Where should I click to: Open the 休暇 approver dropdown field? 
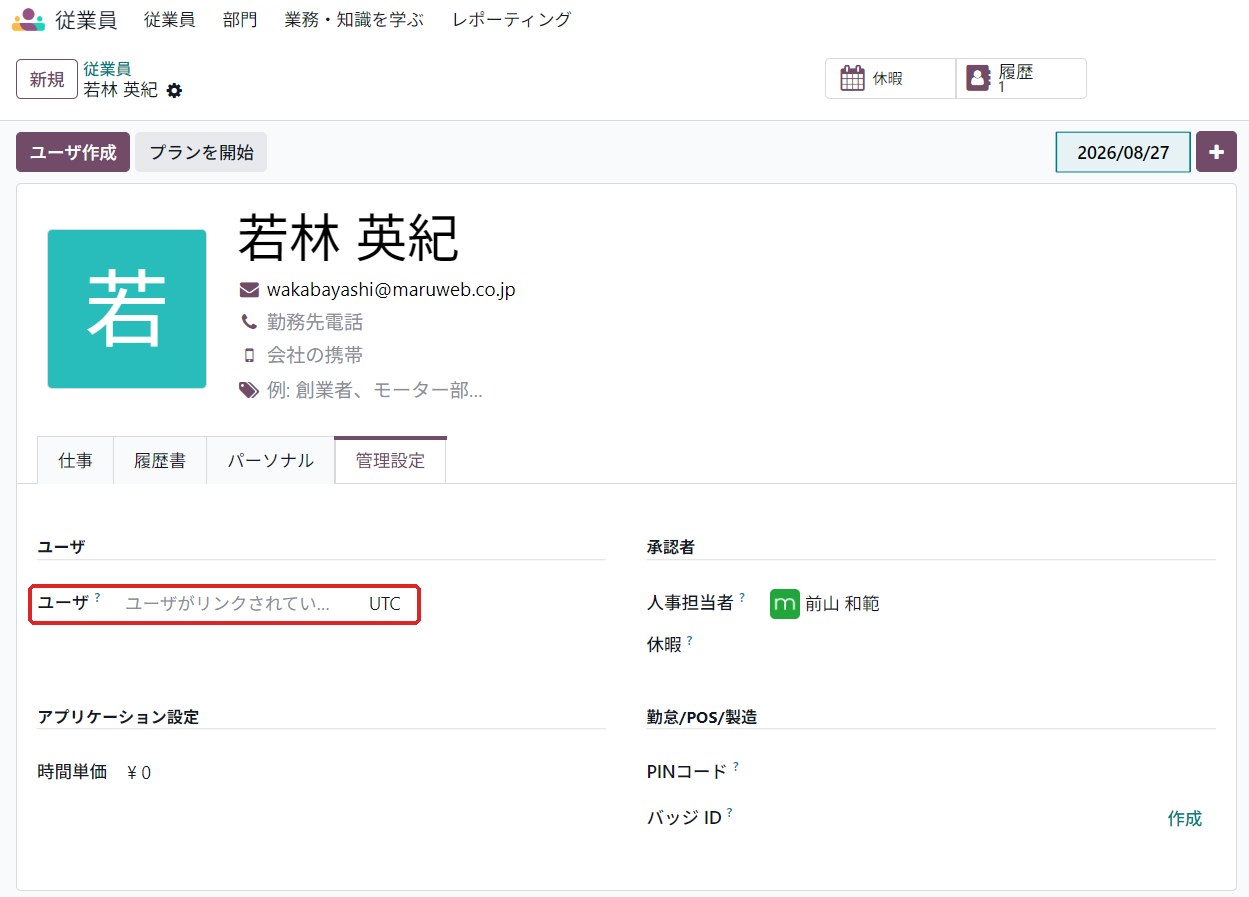(990, 645)
